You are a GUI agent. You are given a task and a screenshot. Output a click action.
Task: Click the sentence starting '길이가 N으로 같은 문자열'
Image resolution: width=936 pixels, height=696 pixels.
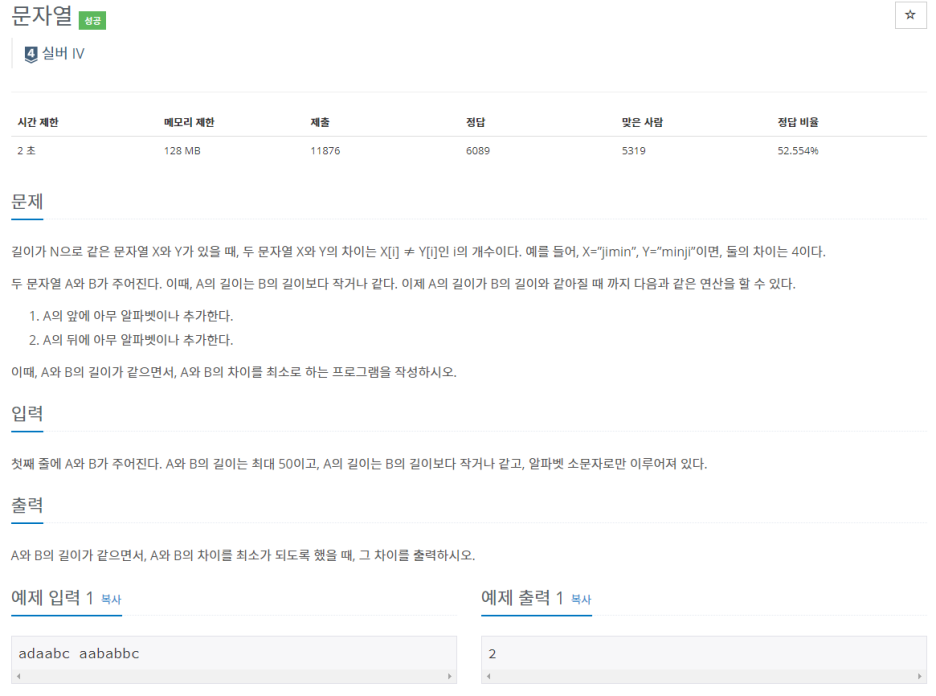point(418,252)
